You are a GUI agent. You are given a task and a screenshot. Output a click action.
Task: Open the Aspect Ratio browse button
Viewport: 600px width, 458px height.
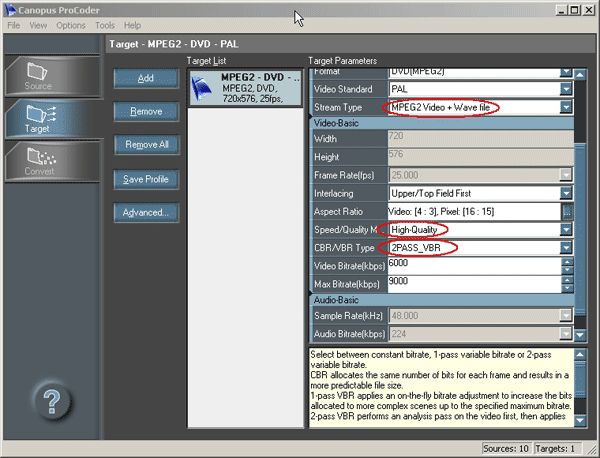567,211
